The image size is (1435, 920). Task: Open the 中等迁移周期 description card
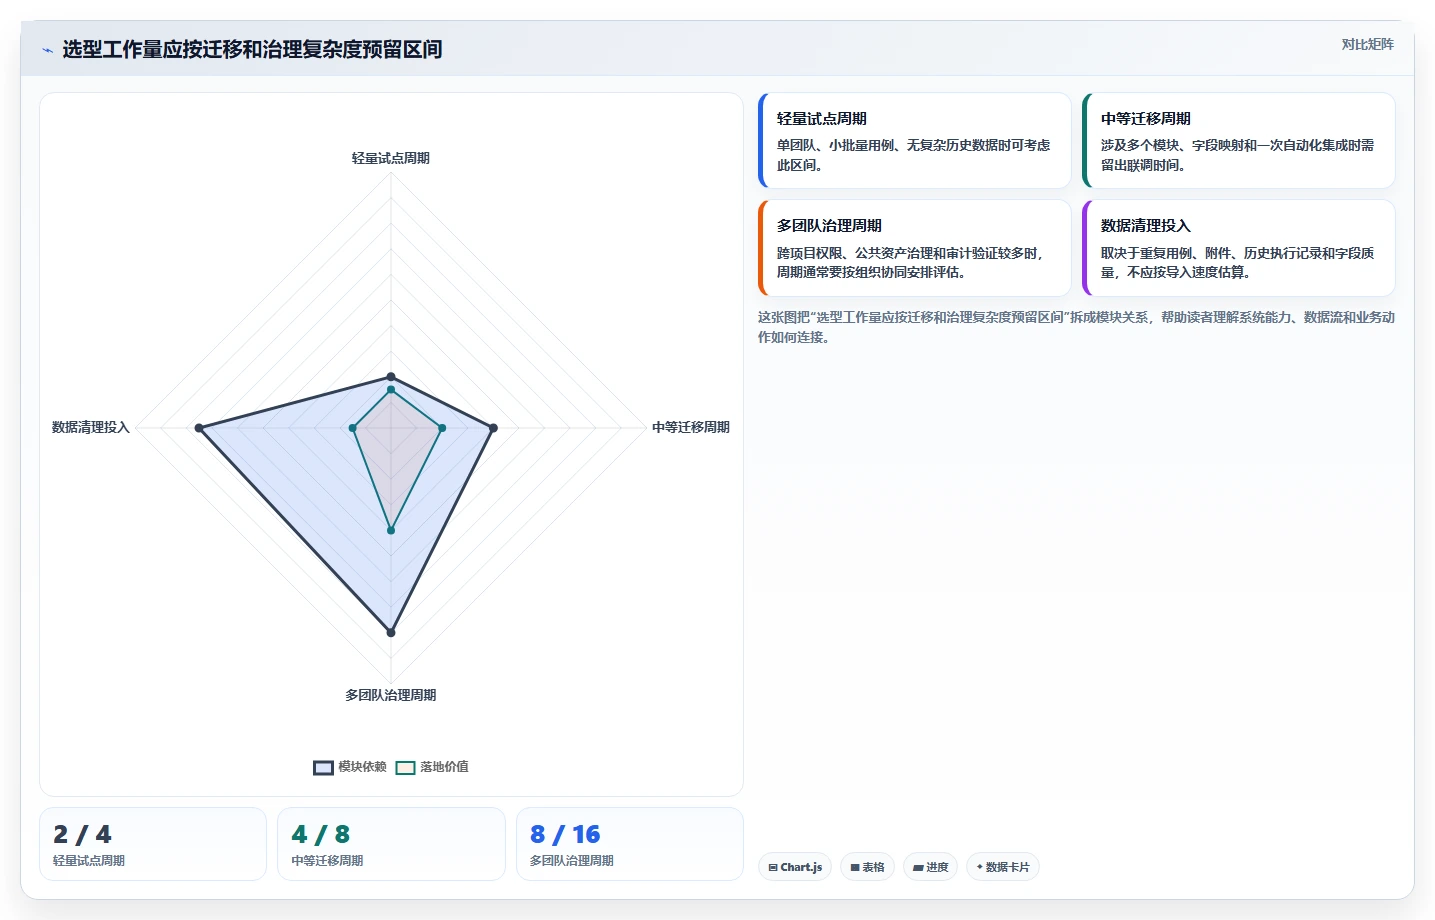(1238, 141)
